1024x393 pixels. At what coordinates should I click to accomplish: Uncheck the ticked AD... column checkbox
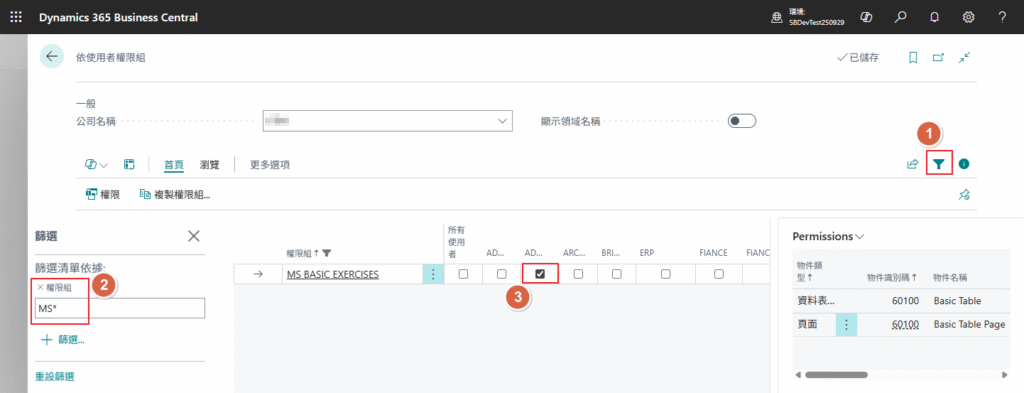pyautogui.click(x=540, y=274)
